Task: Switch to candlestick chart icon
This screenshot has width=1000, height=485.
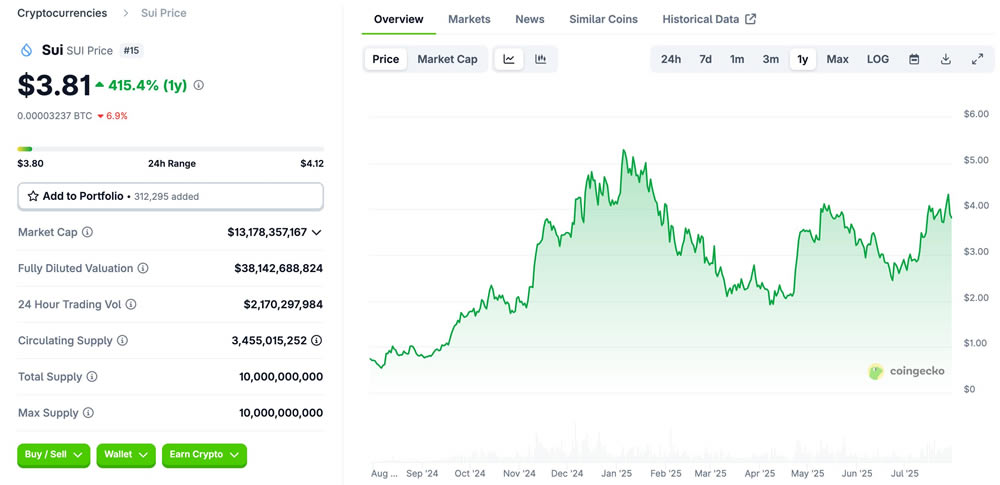Action: (x=541, y=59)
